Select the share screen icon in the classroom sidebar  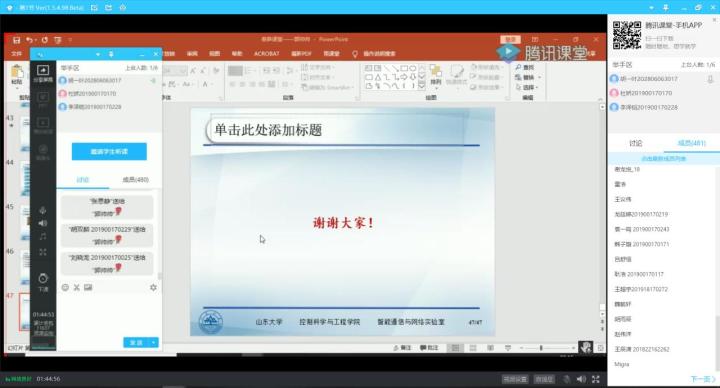[x=43, y=73]
